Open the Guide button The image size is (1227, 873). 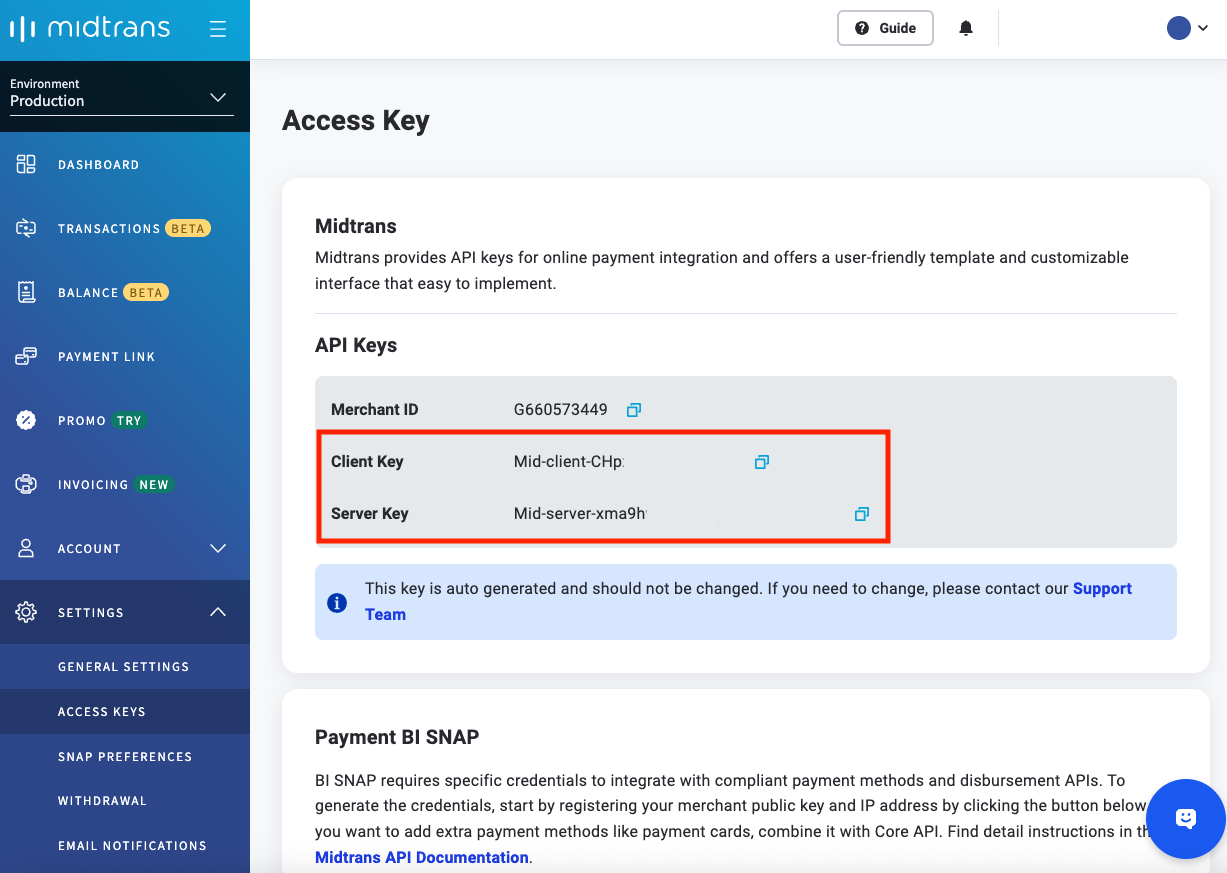point(885,28)
